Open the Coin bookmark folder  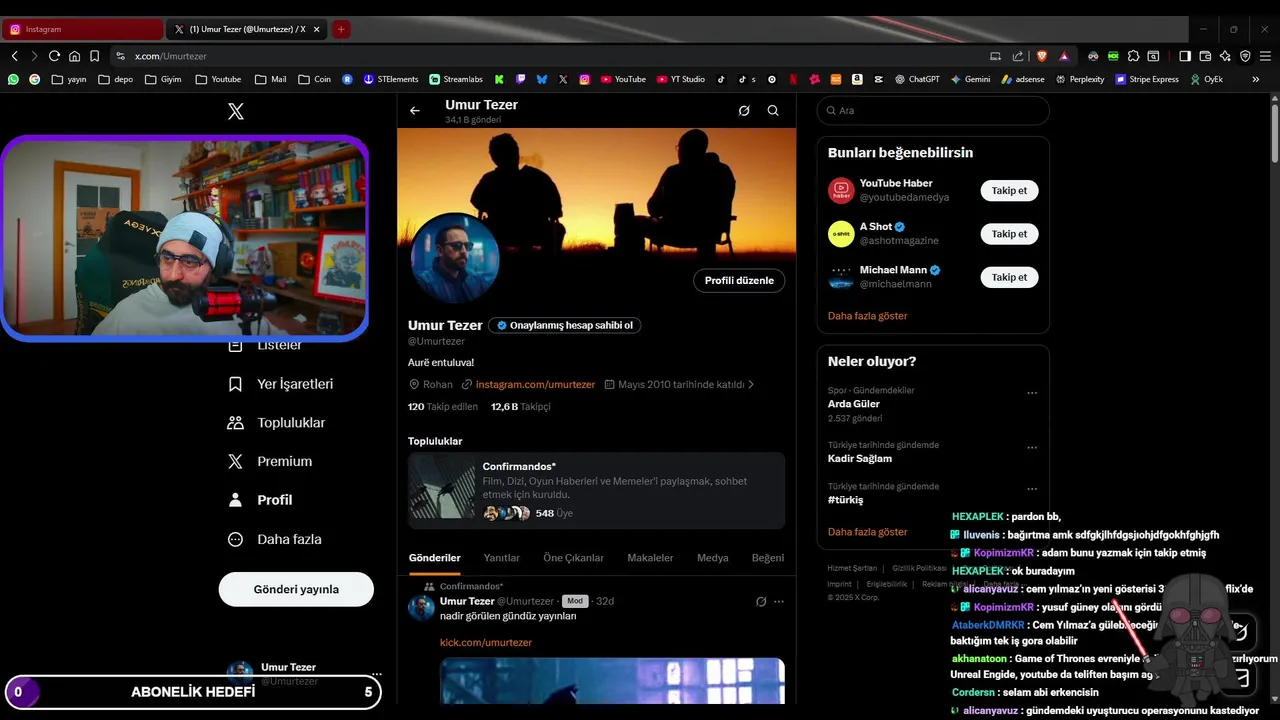click(314, 79)
